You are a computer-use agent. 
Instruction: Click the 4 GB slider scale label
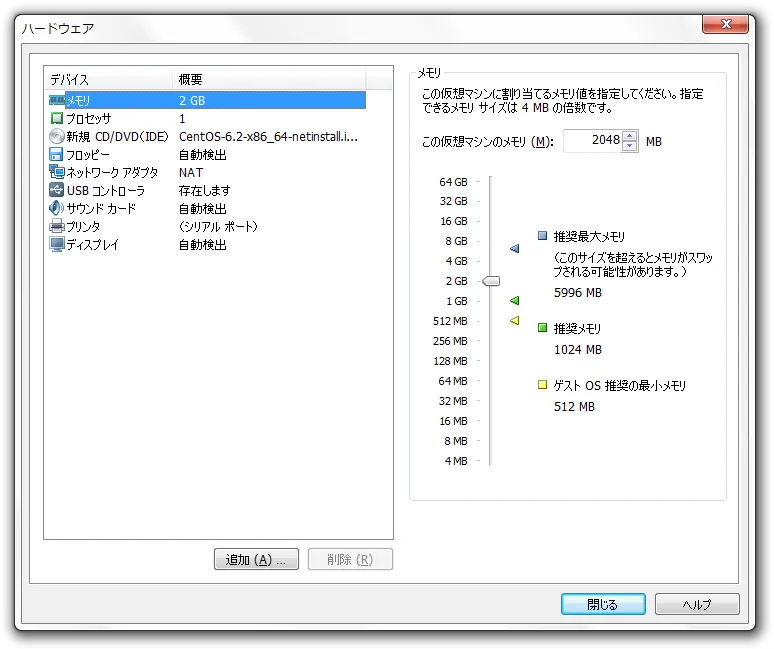coord(456,261)
